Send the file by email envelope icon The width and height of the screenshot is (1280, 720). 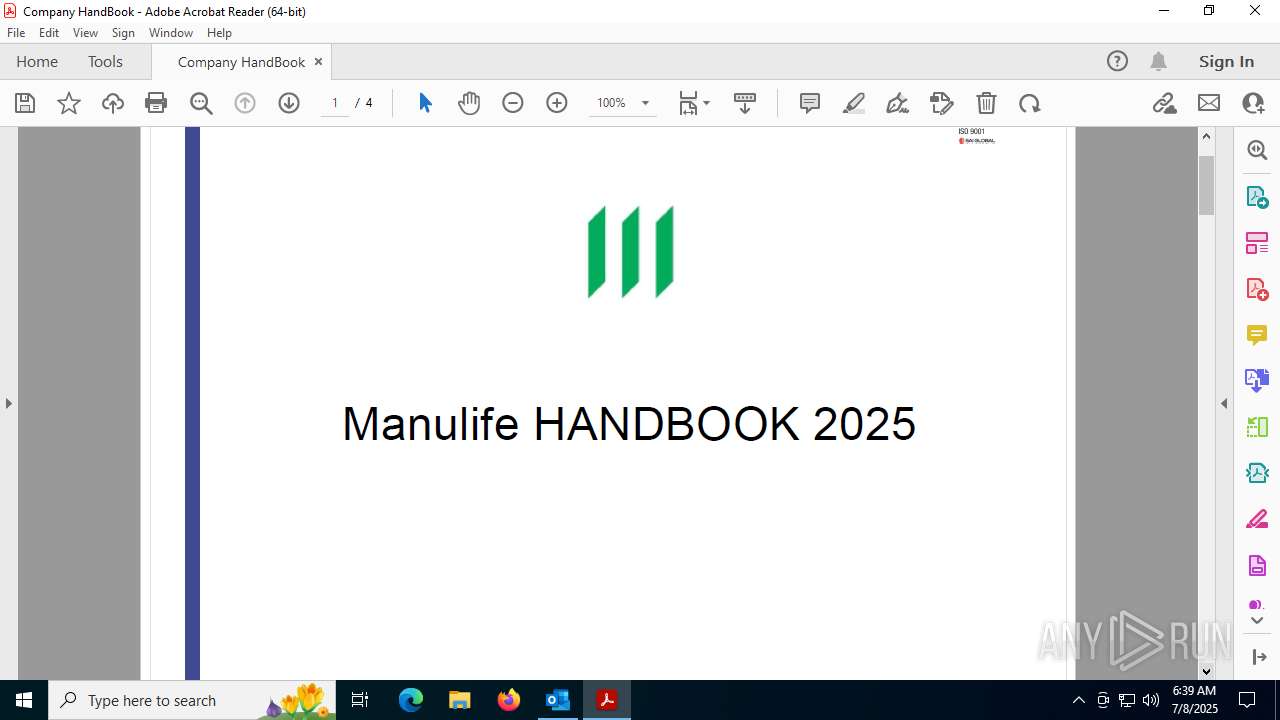(1209, 103)
